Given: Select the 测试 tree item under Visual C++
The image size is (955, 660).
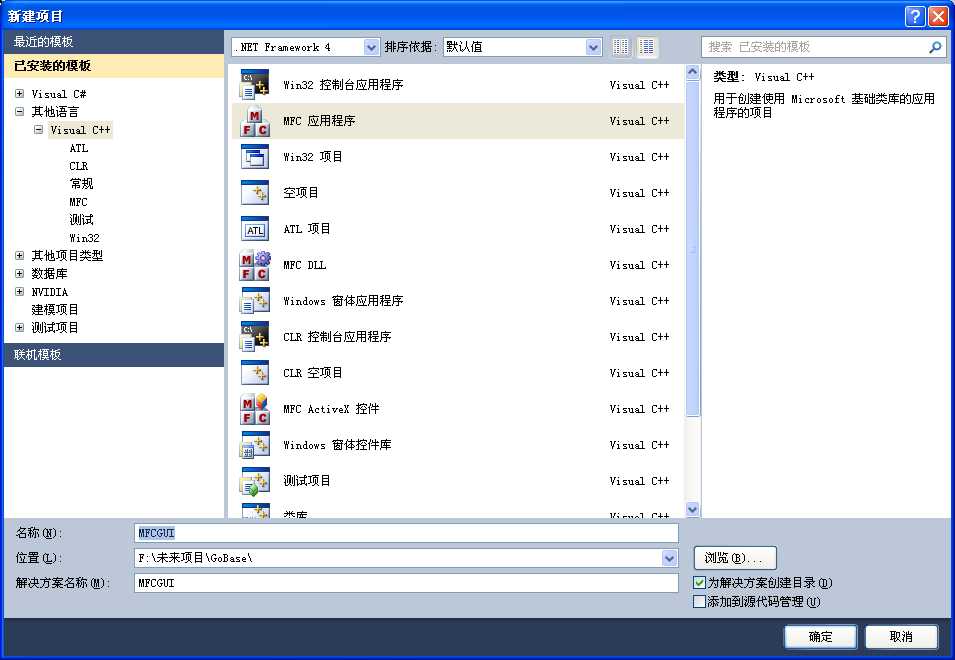Looking at the screenshot, I should pos(81,220).
